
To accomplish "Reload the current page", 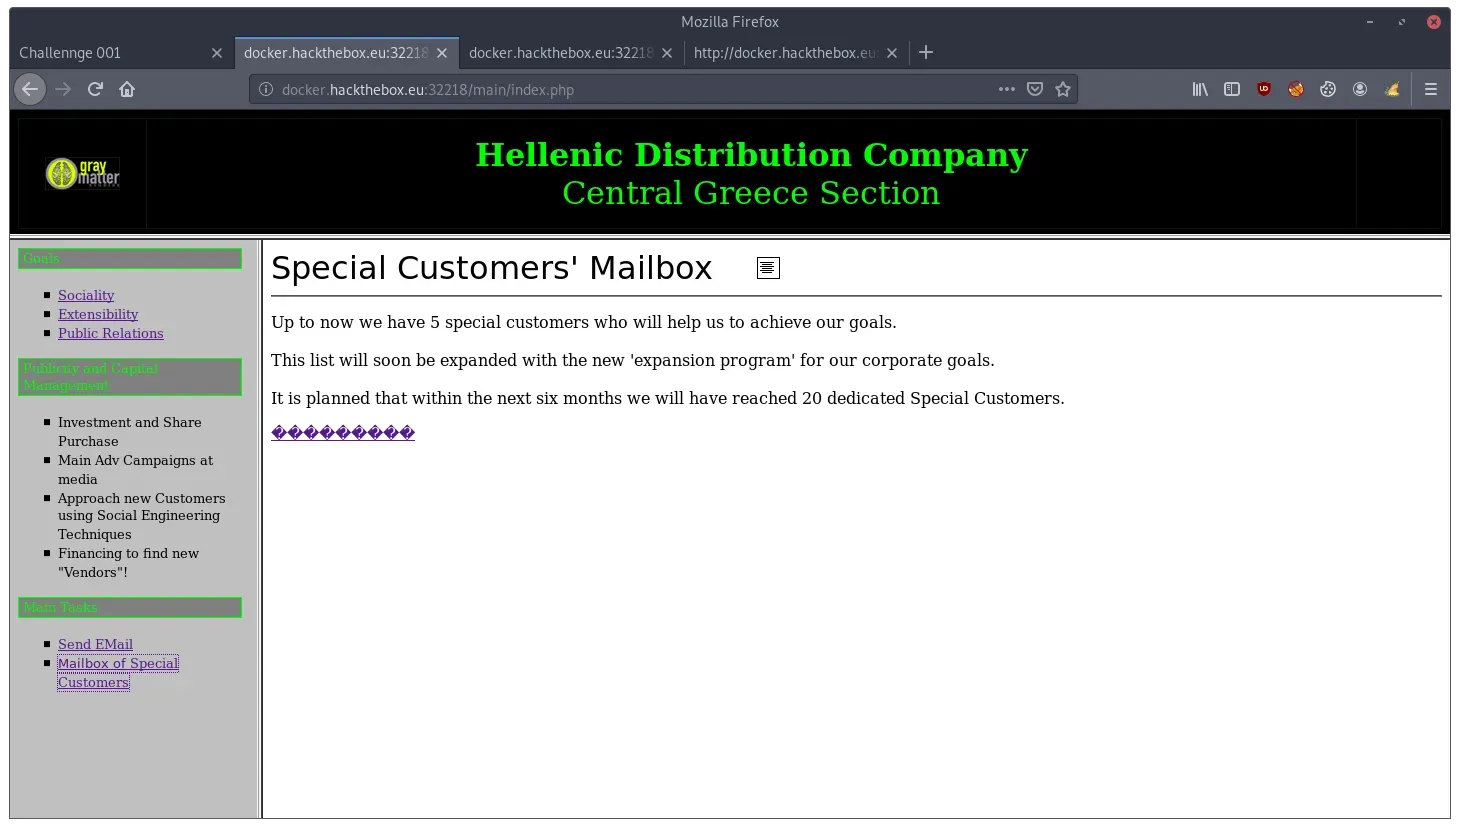I will (x=95, y=89).
